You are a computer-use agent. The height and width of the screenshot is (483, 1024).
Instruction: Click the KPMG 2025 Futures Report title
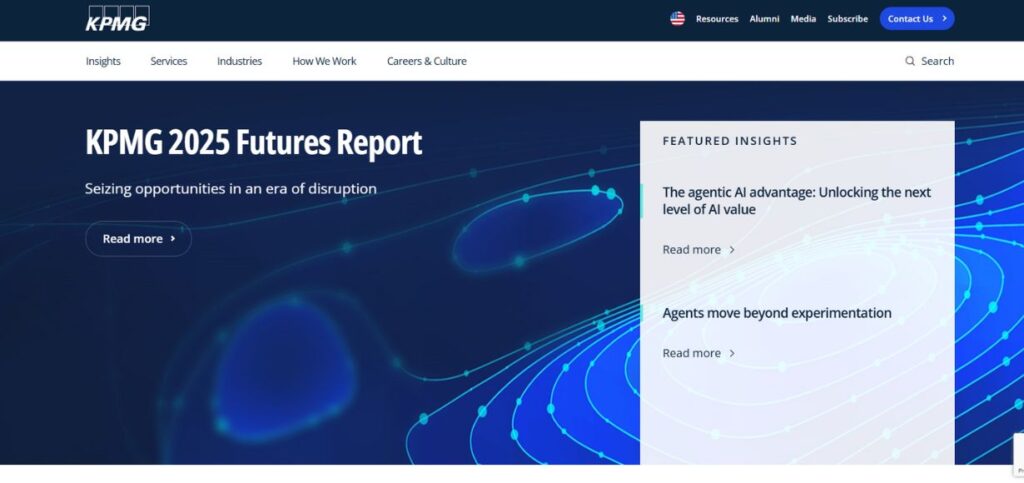tap(254, 143)
